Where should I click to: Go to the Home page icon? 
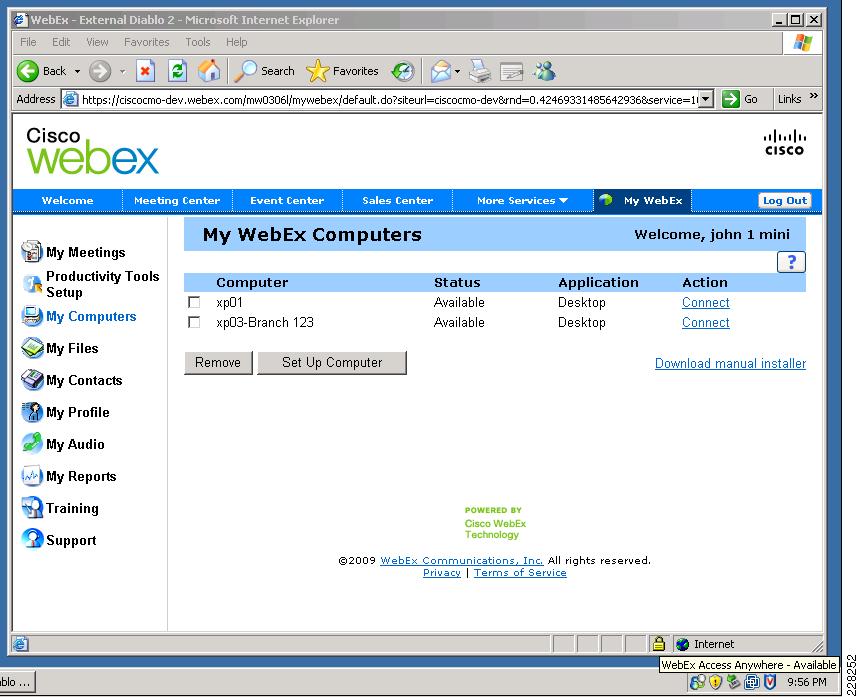coord(209,71)
